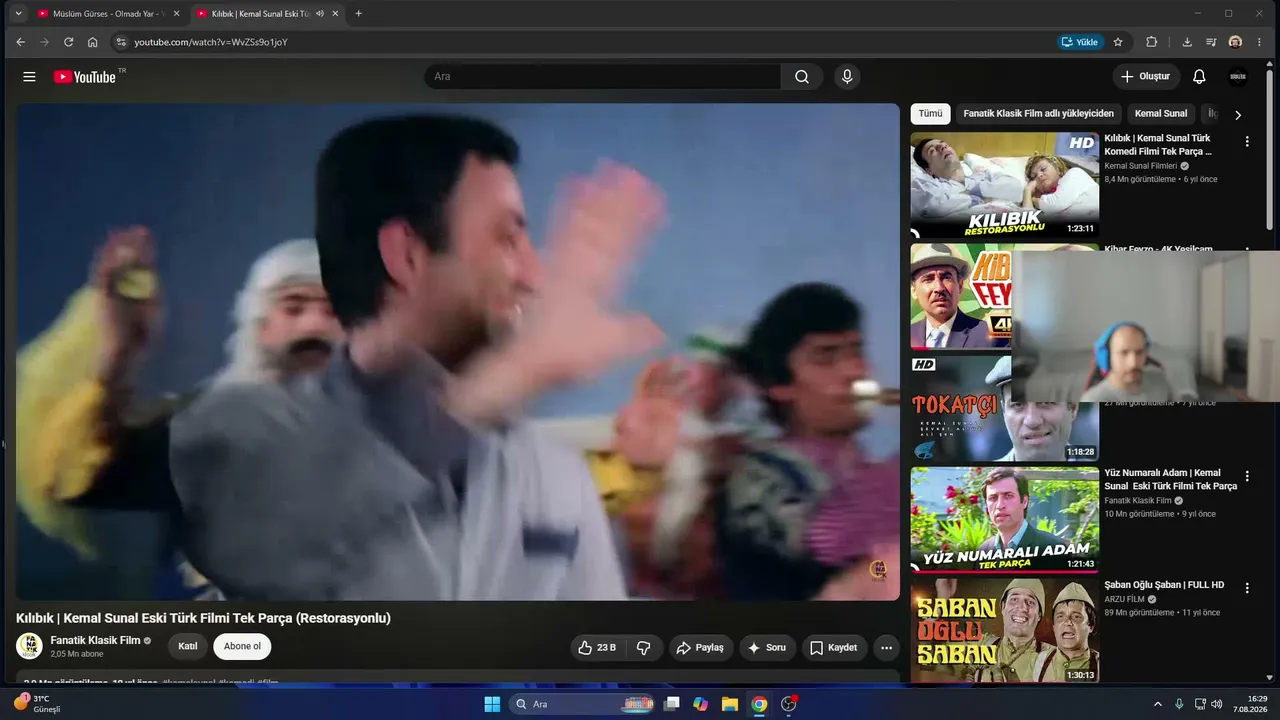
Task: Click the Katıl join button
Action: [188, 647]
